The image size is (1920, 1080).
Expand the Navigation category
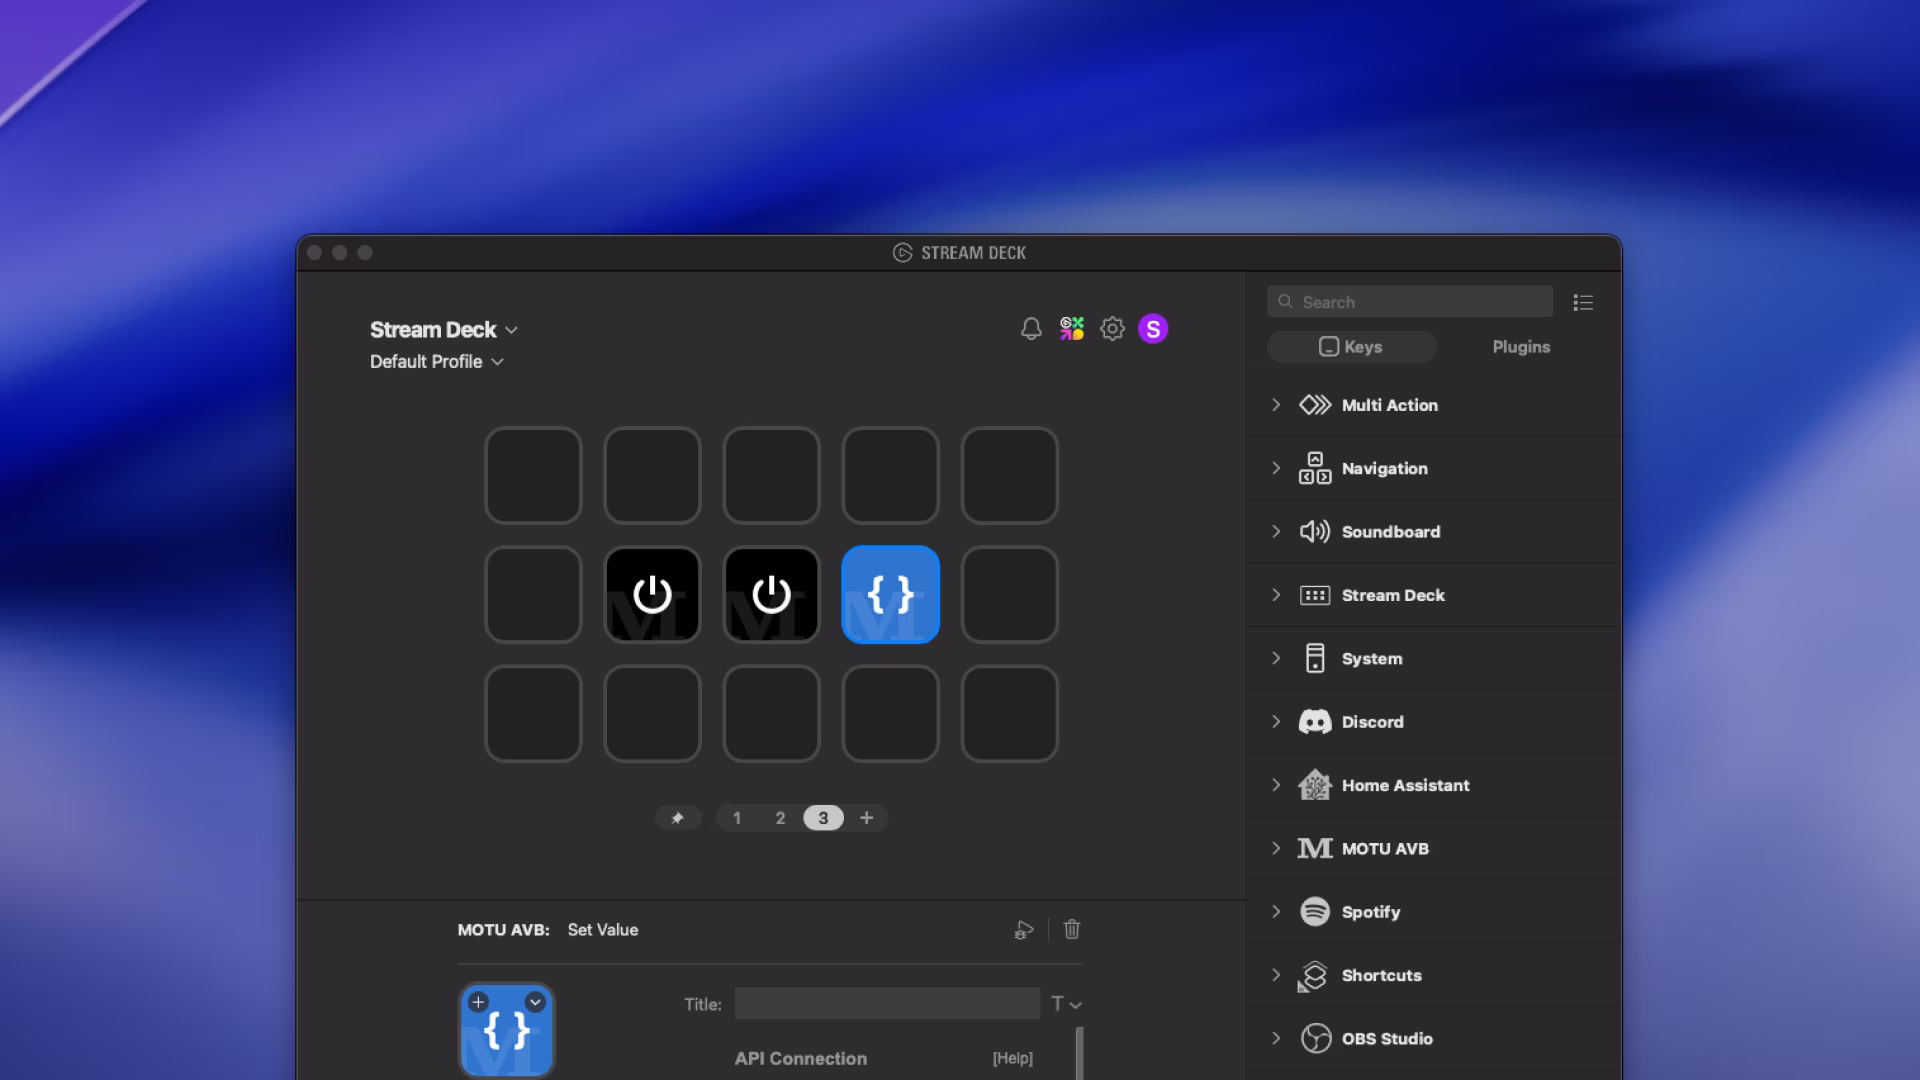tap(1276, 468)
